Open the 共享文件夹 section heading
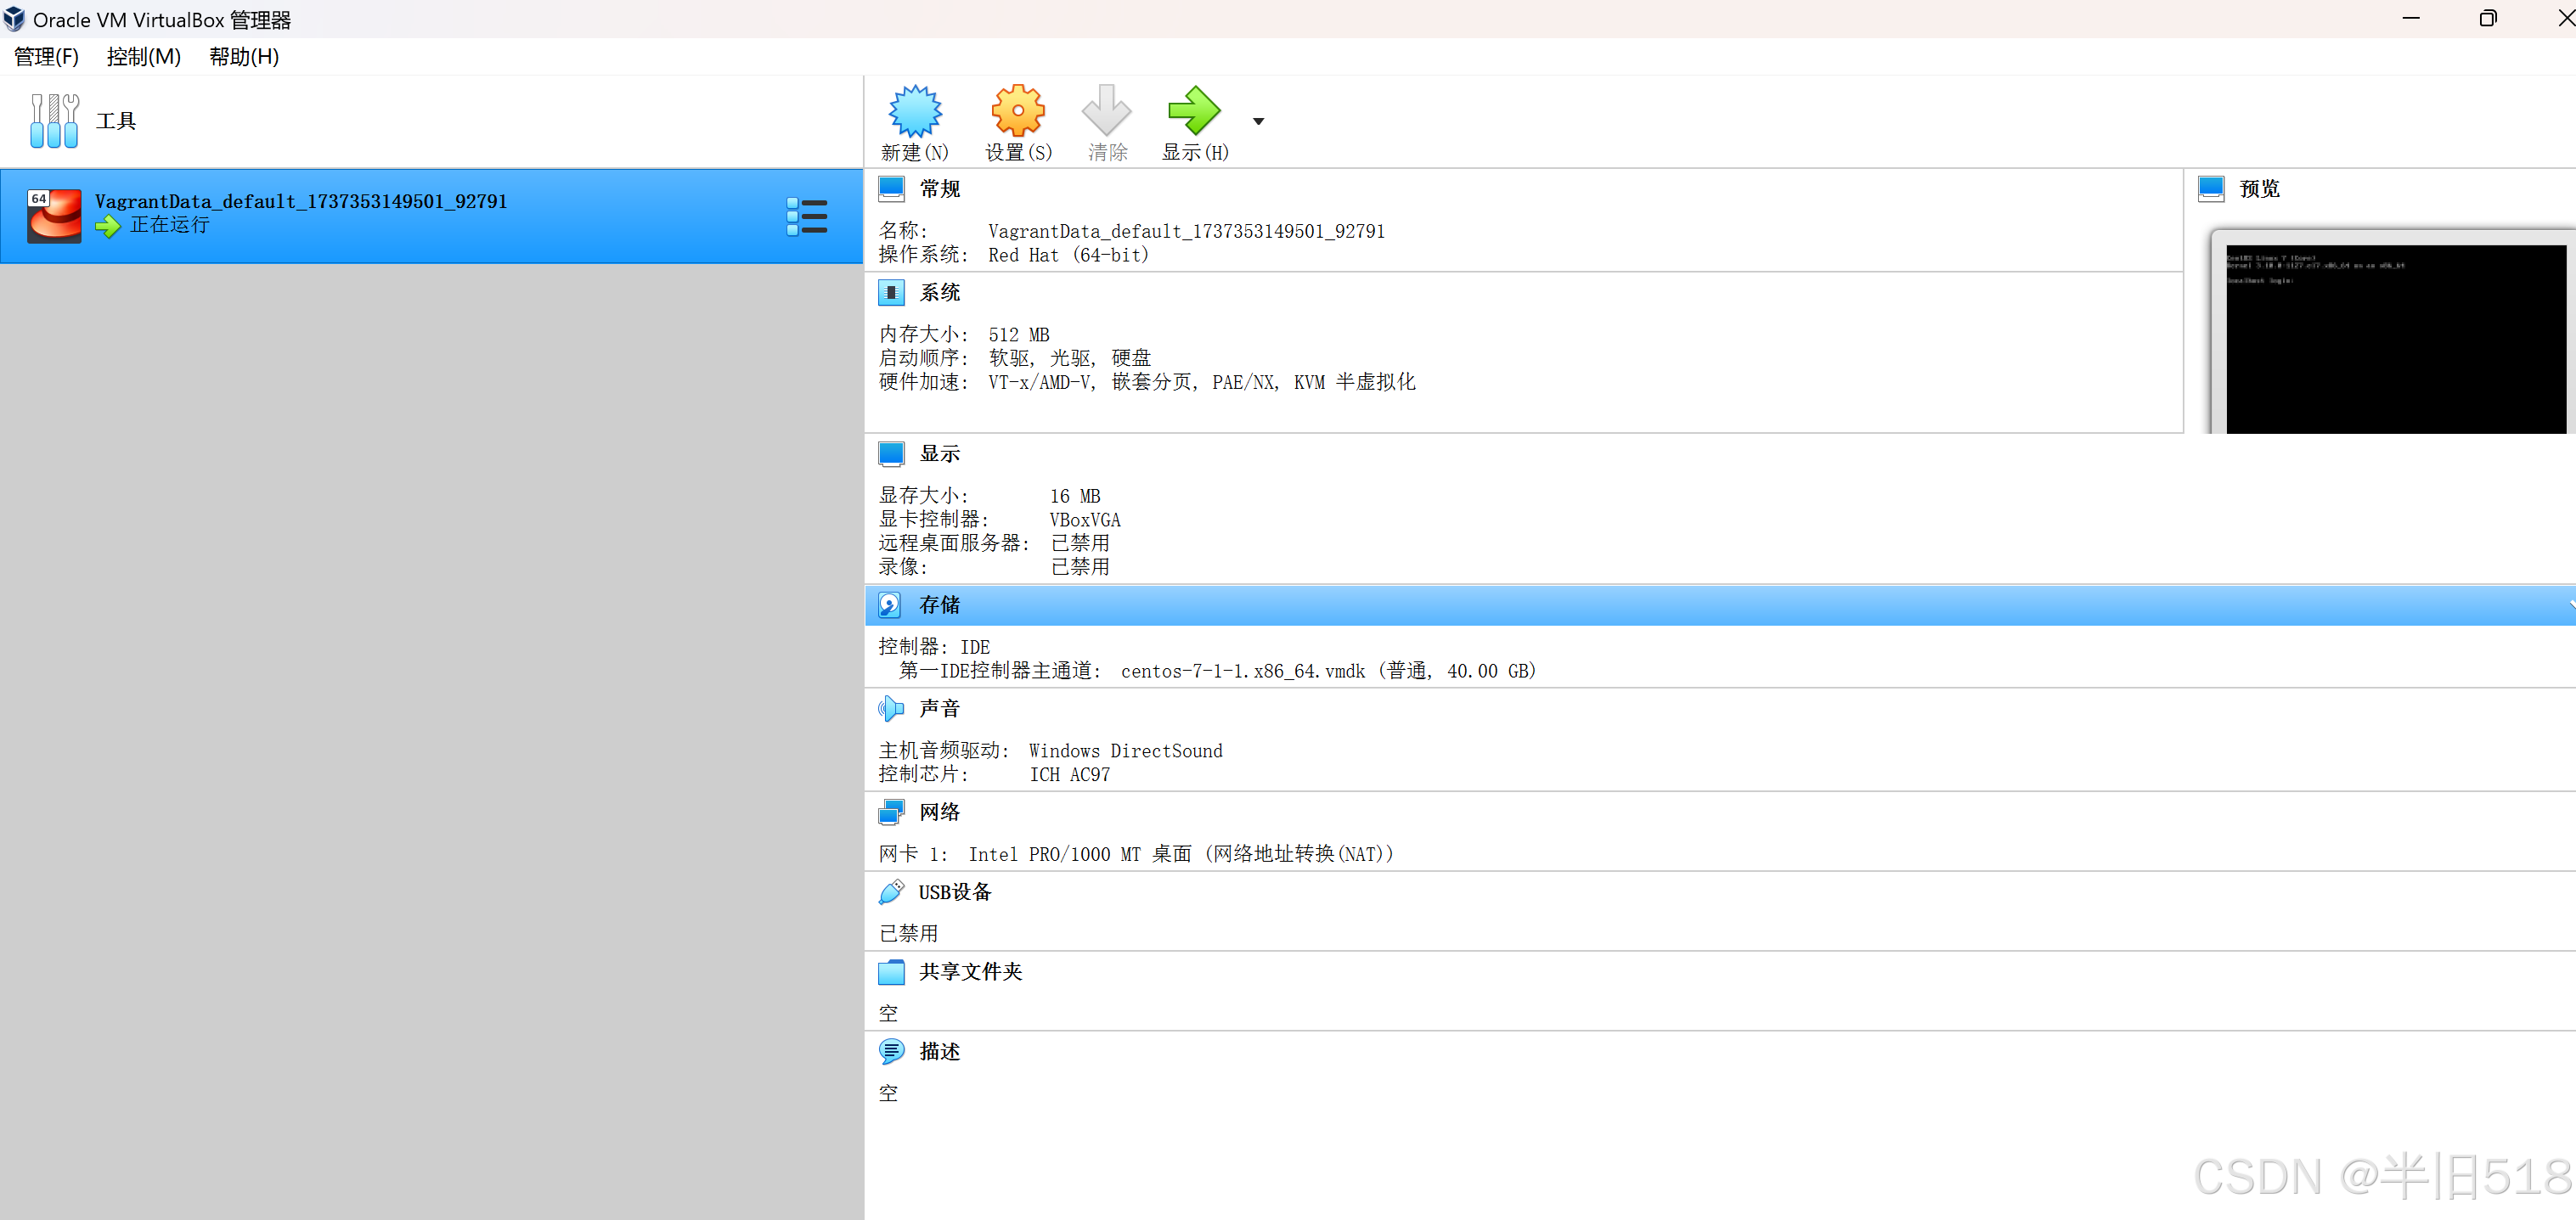The image size is (2576, 1220). click(x=971, y=972)
